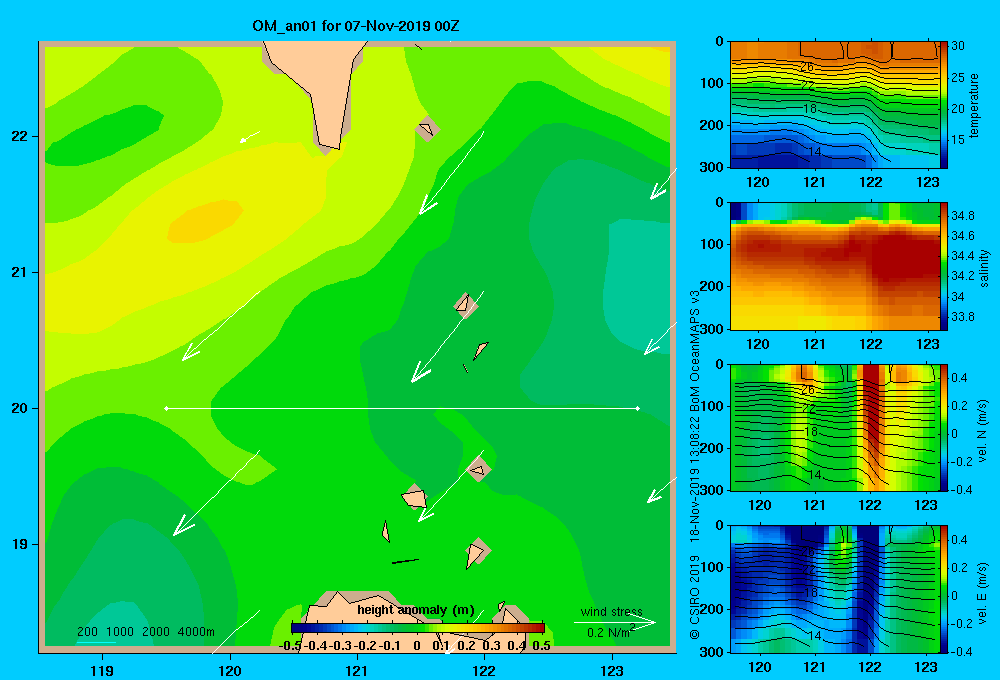1000x680 pixels.
Task: Select the 'height anomaly (m)' legend label
Action: coord(415,610)
